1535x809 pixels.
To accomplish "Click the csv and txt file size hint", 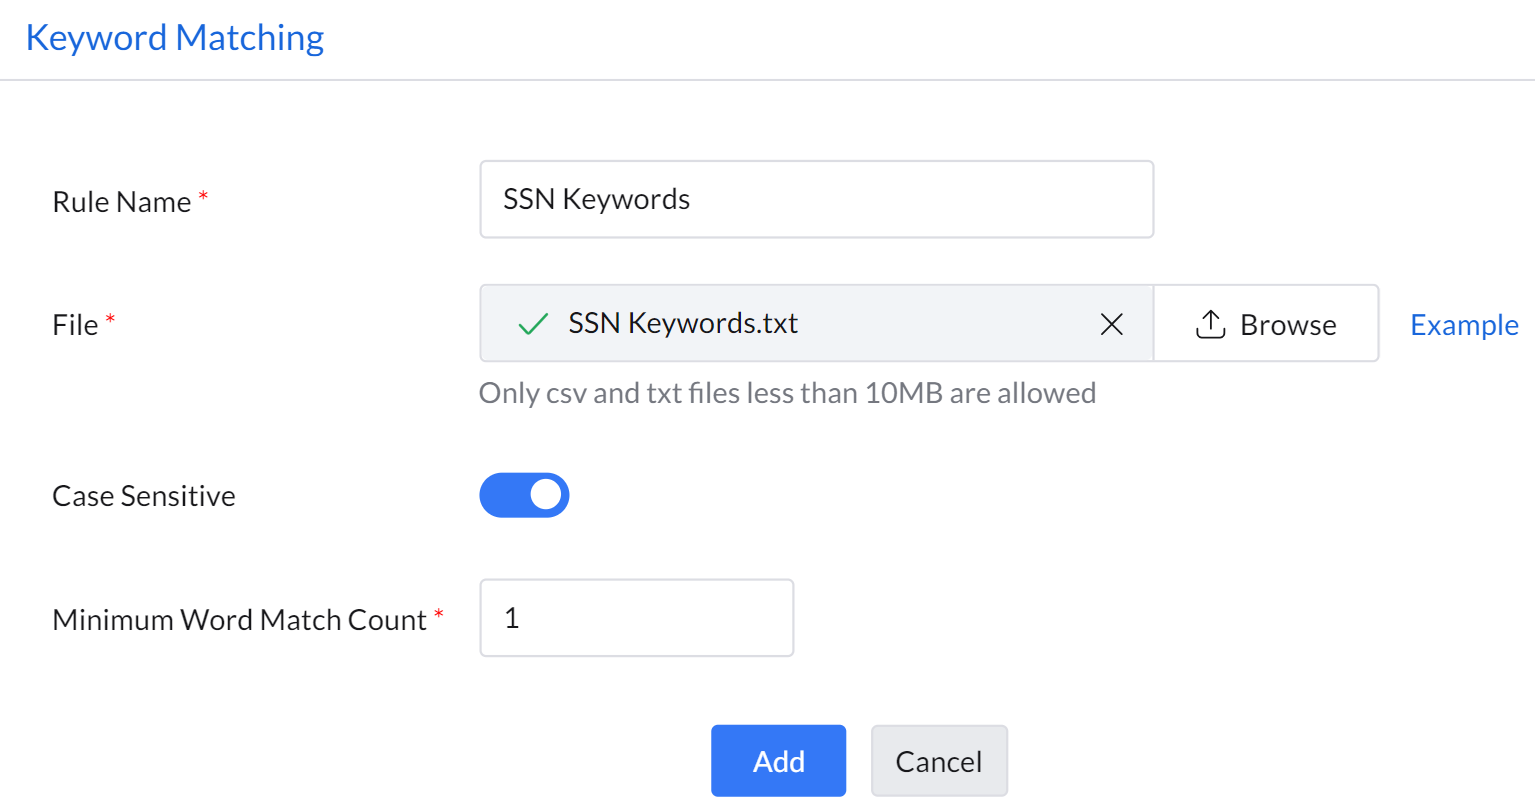I will [x=787, y=393].
